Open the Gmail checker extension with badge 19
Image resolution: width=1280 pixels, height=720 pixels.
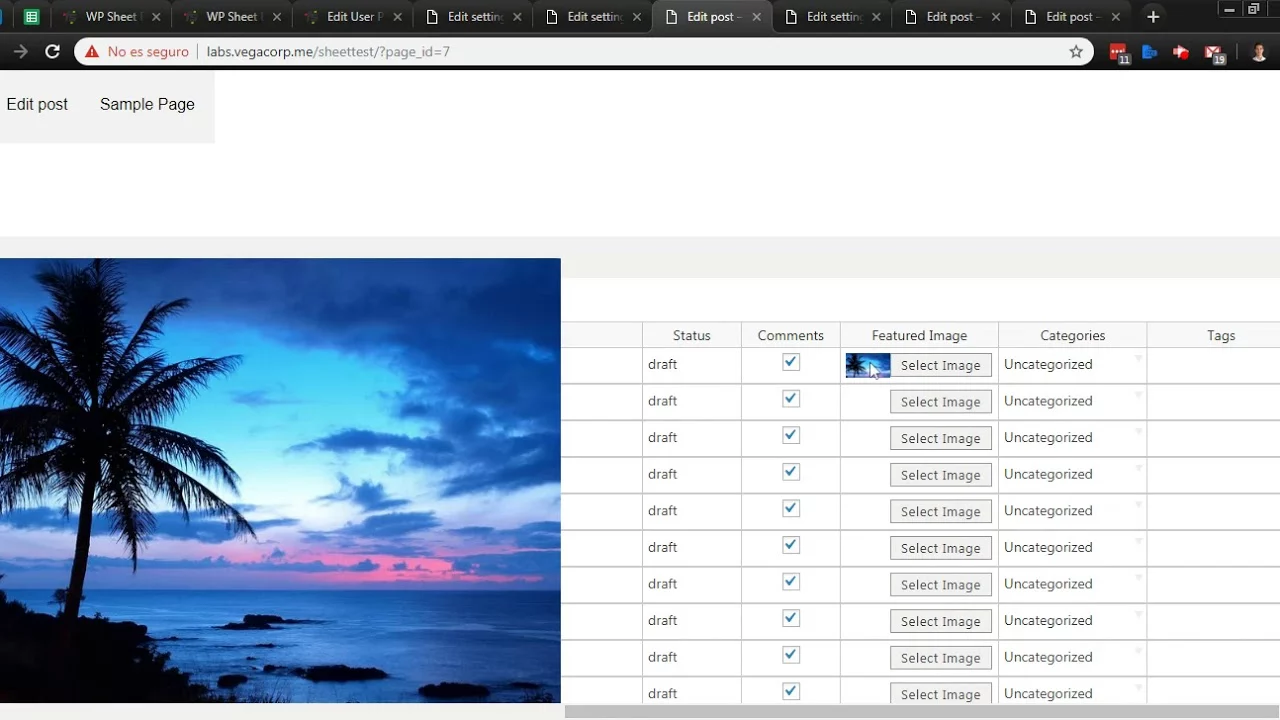click(1214, 53)
